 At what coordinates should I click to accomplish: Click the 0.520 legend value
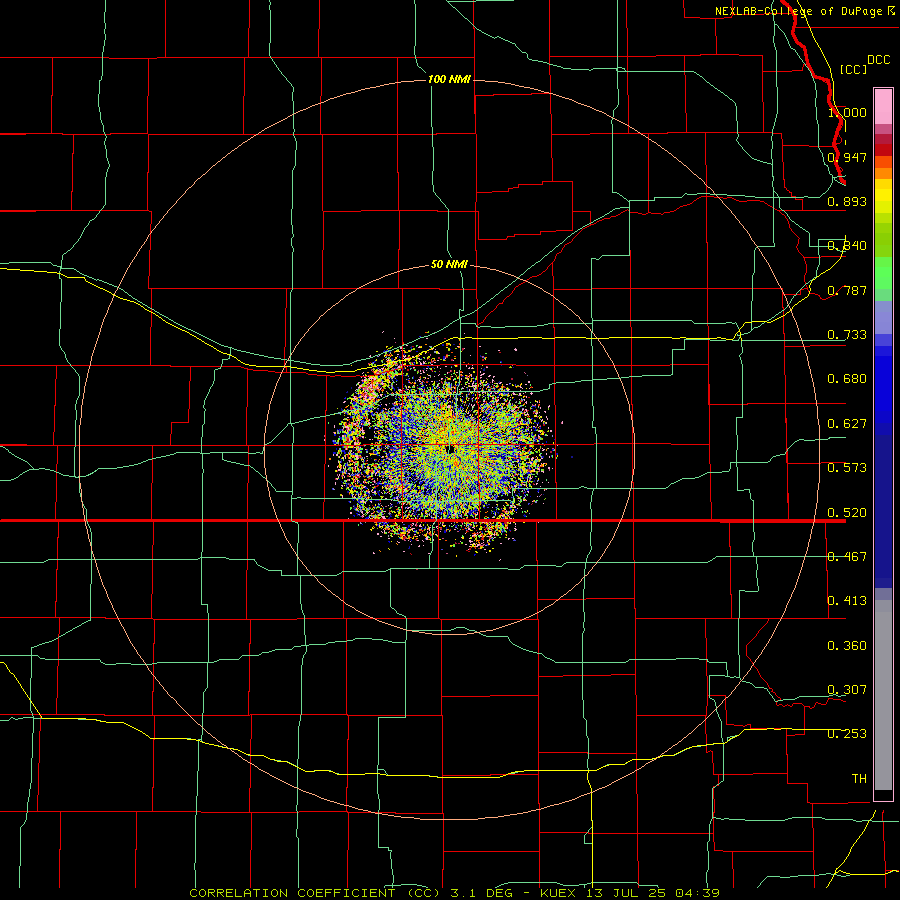847,513
